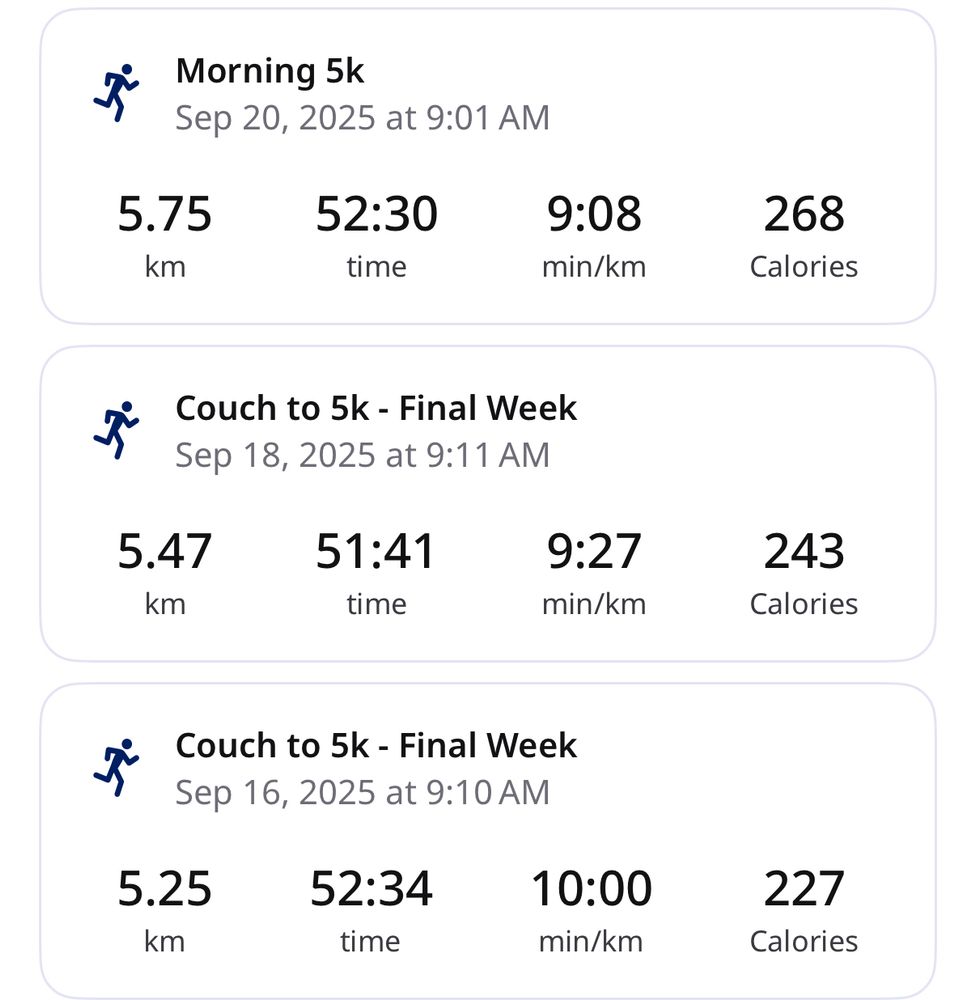The width and height of the screenshot is (976, 1000).
Task: Select the Sep 16, 2025 at 9:10 AM date
Action: tap(362, 793)
